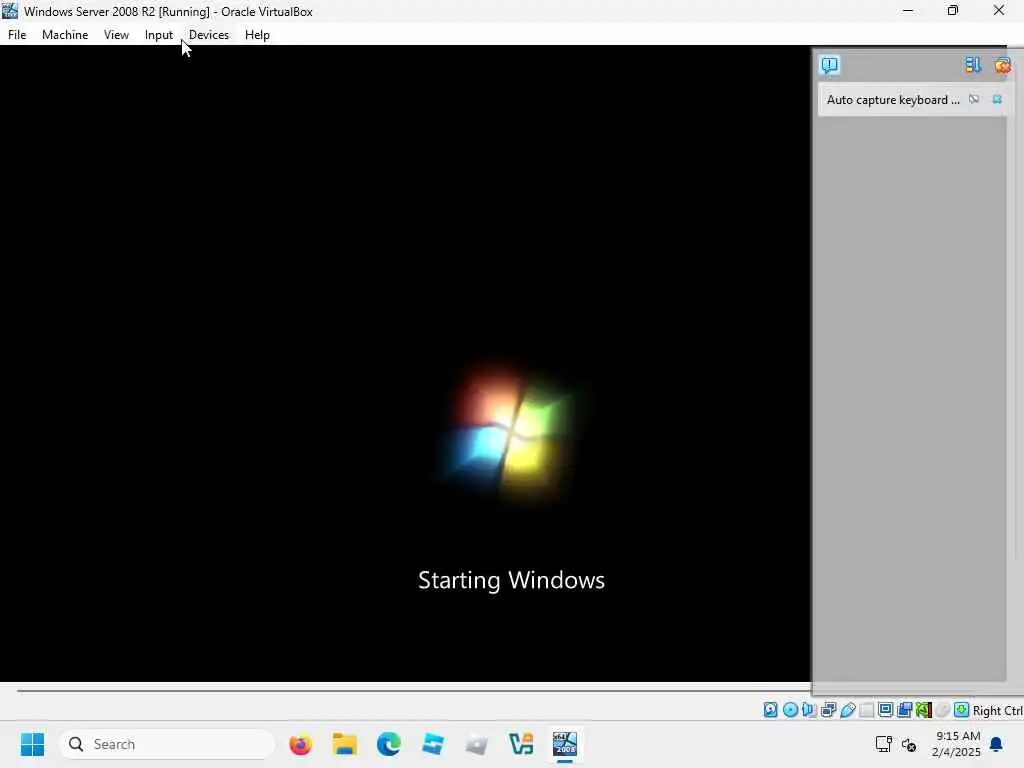Click the mouse integration indicator
The image size is (1024, 768).
pos(942,710)
